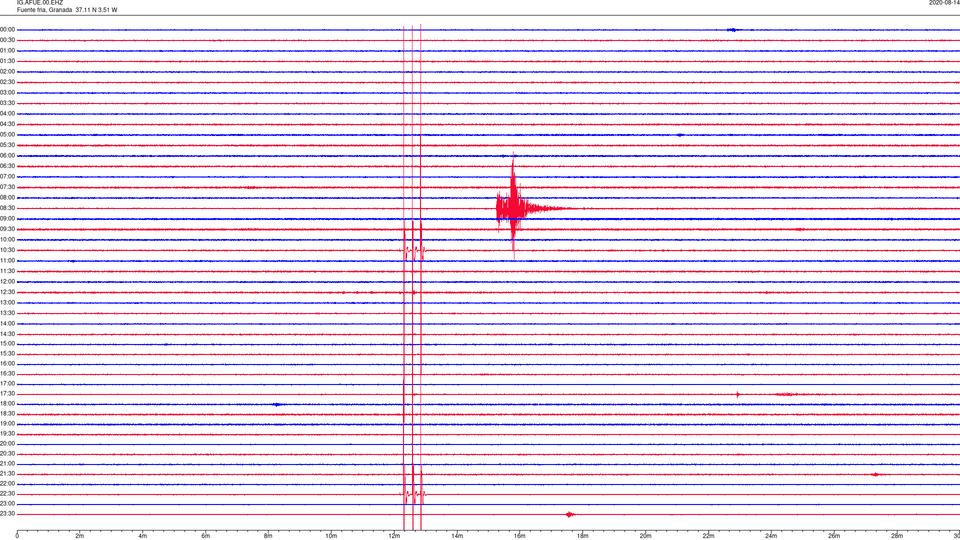Click the 15:30 time label
Image resolution: width=960 pixels, height=540 pixels.
coord(7,354)
